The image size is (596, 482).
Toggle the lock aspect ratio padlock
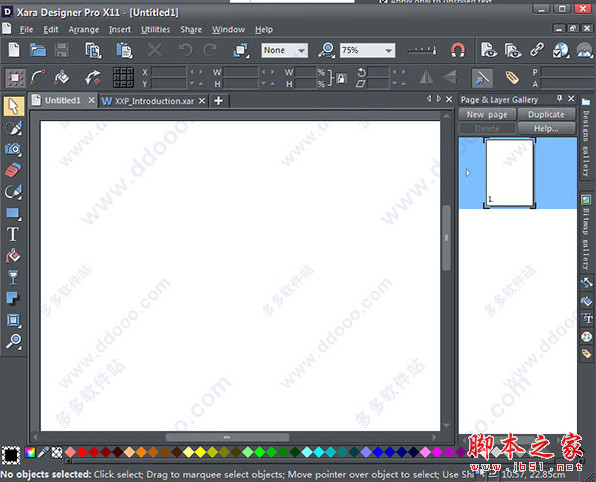[341, 79]
